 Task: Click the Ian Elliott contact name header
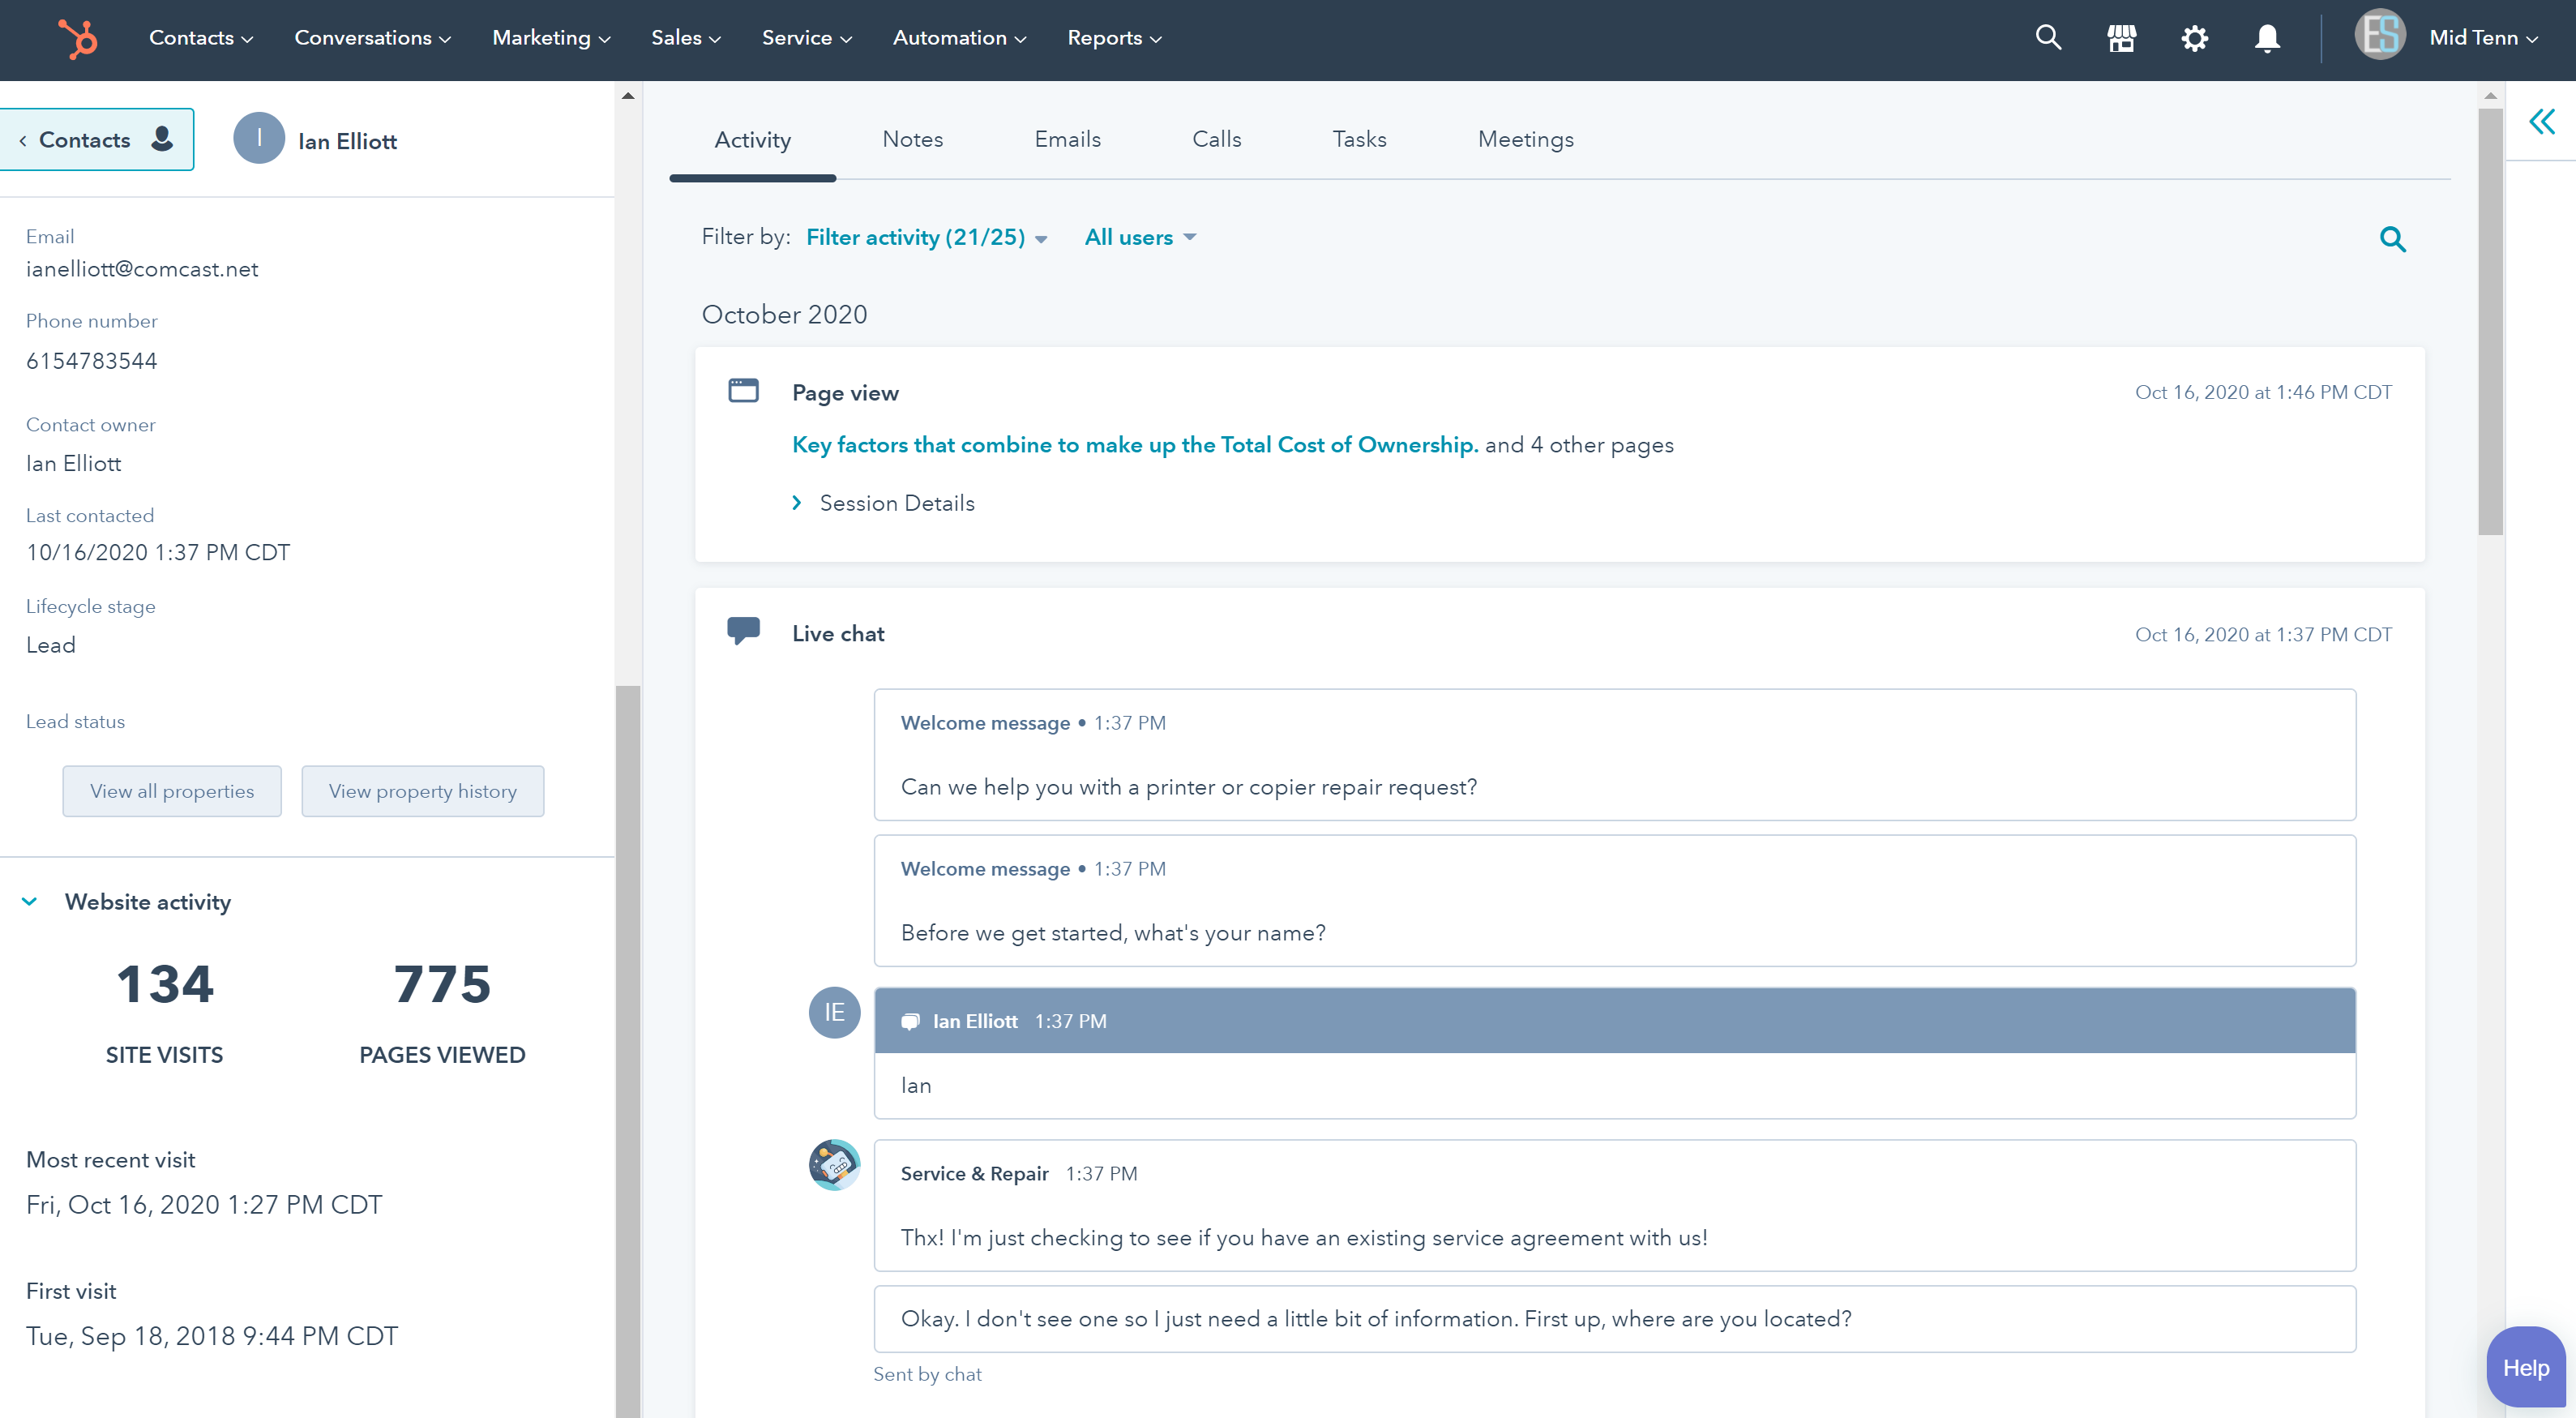[347, 141]
